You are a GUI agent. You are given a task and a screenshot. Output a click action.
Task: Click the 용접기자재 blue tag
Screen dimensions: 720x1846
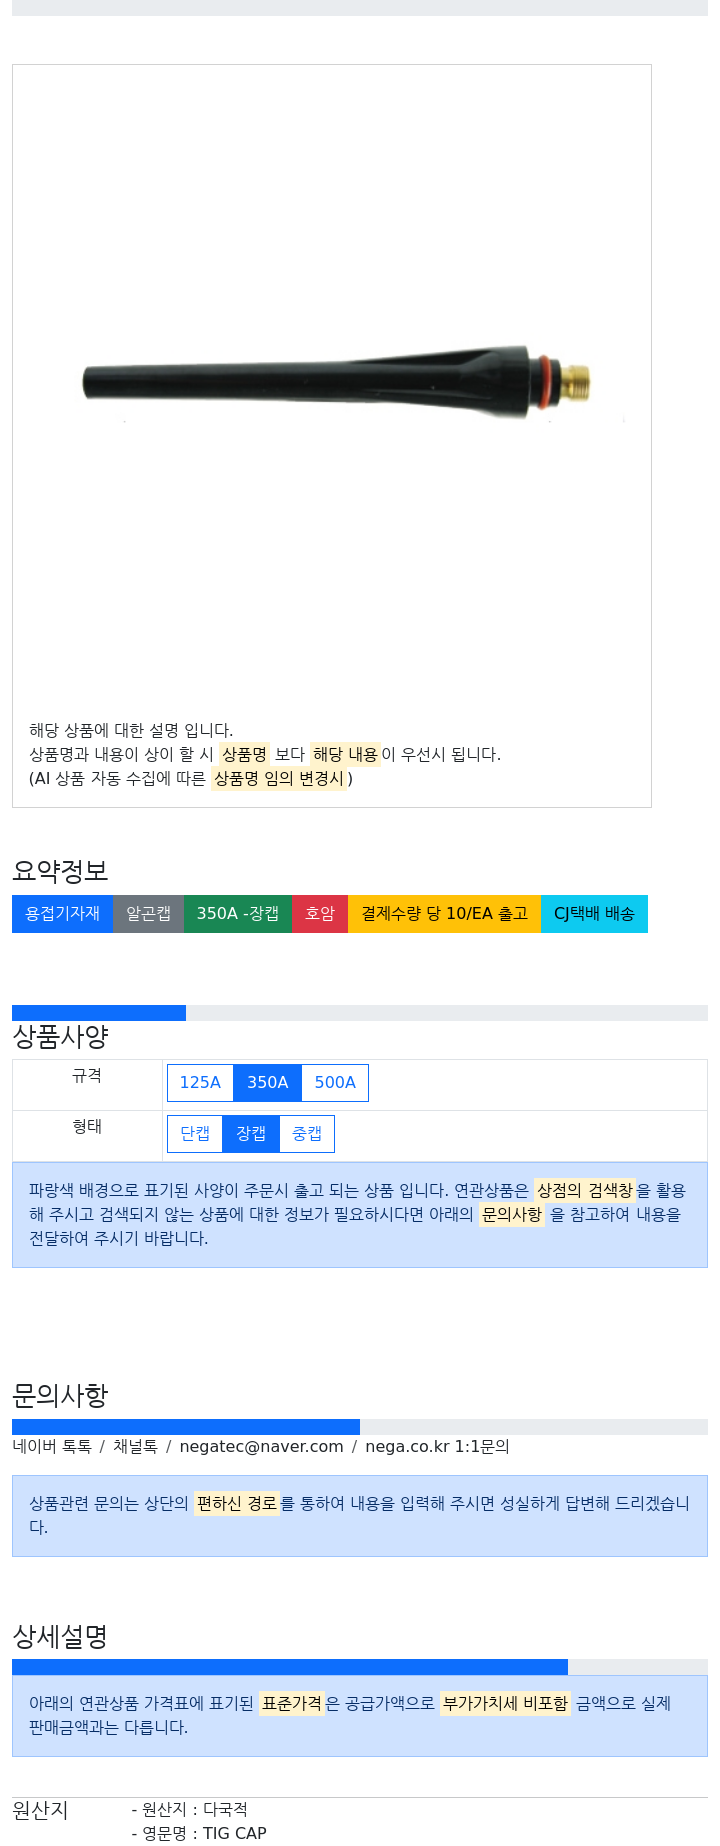pyautogui.click(x=62, y=914)
